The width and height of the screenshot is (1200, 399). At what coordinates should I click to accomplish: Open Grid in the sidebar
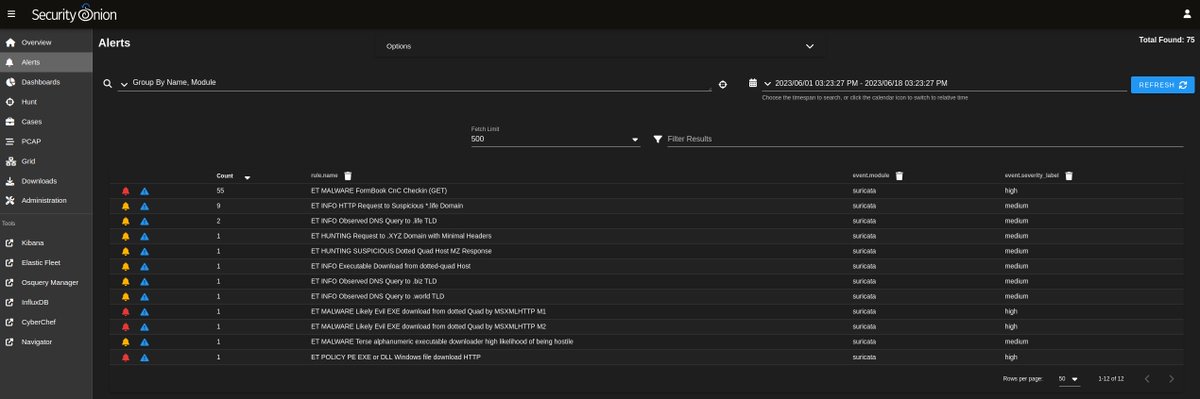point(46,161)
